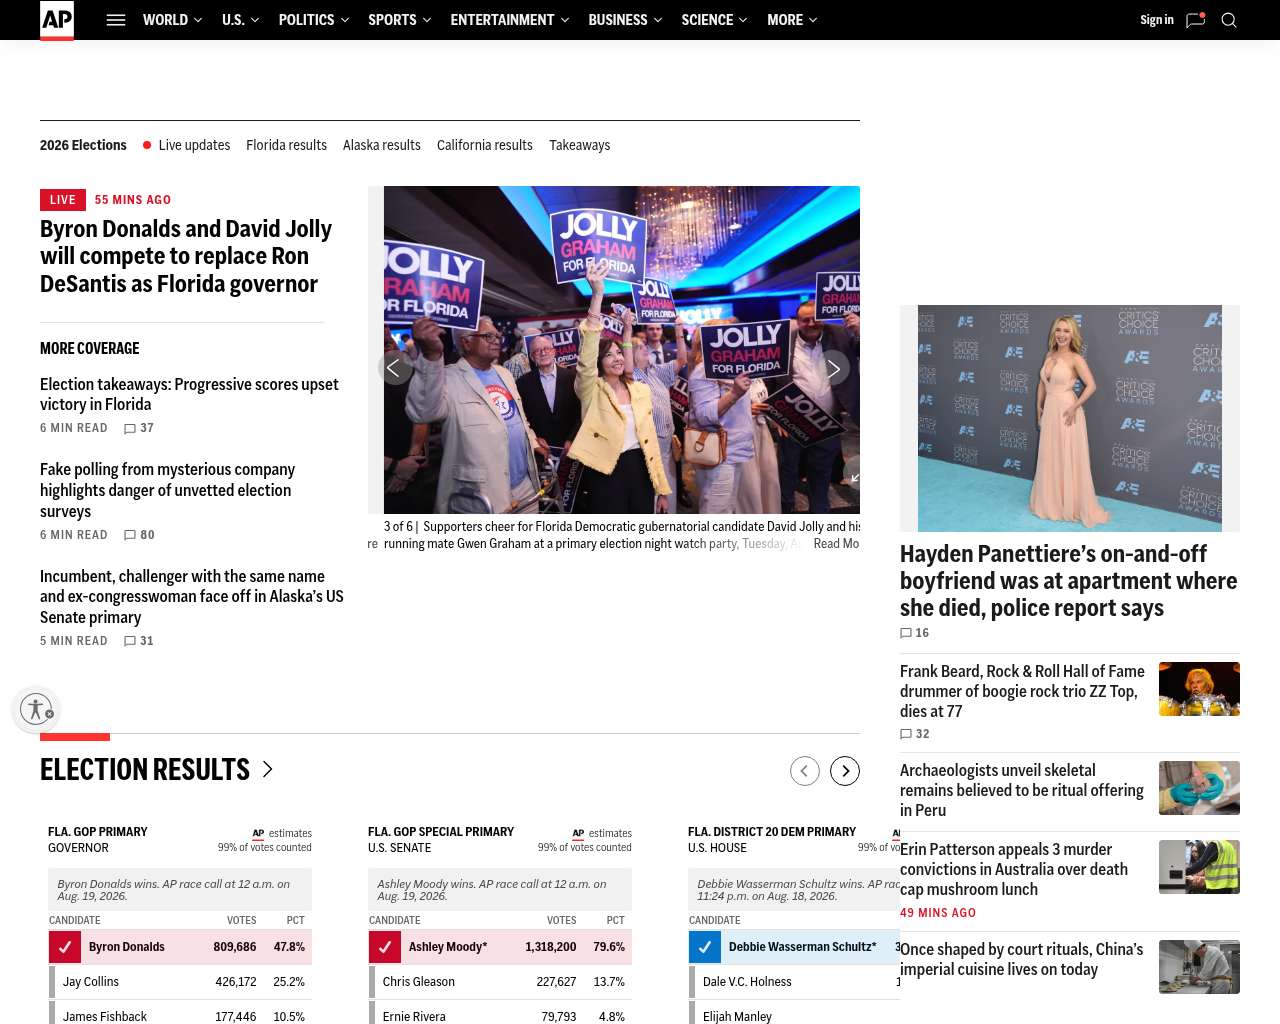Select Ashley Moody winner row
This screenshot has height=1024, width=1280.
pos(500,947)
